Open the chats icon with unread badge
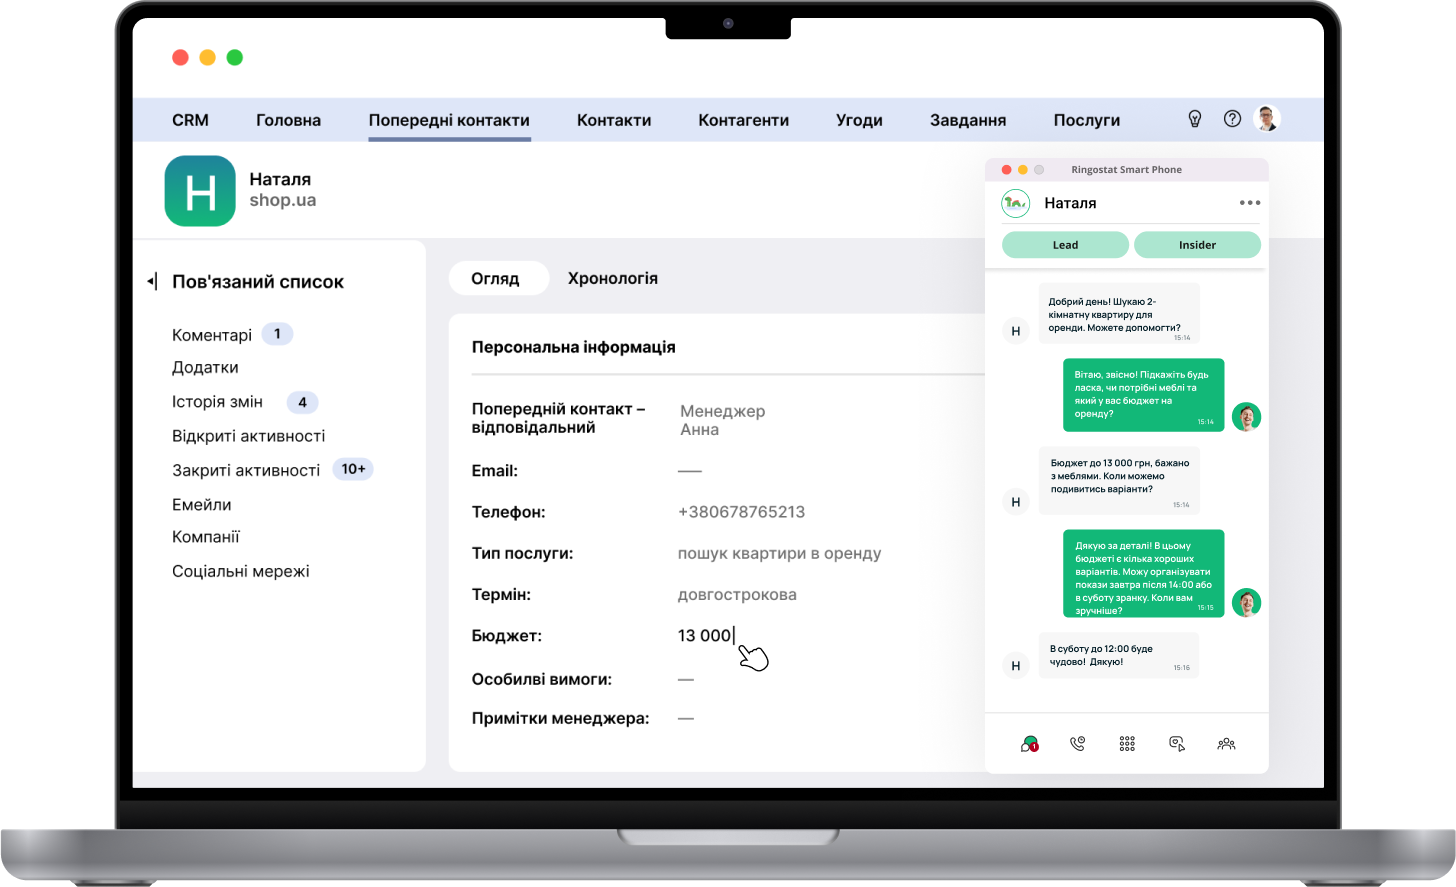The height and width of the screenshot is (887, 1456). (1029, 743)
